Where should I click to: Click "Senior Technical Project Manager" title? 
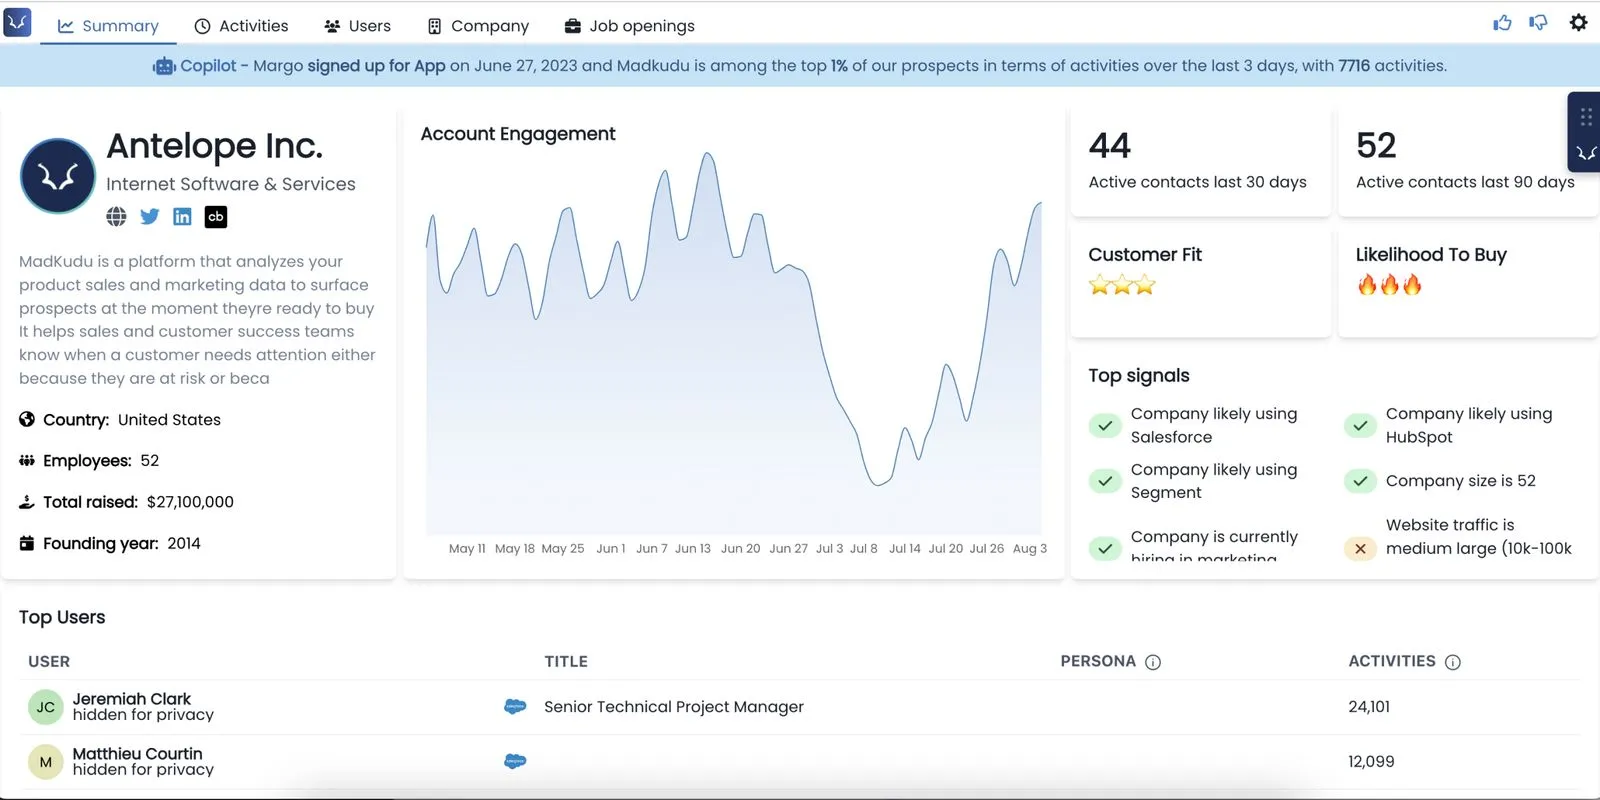(674, 707)
